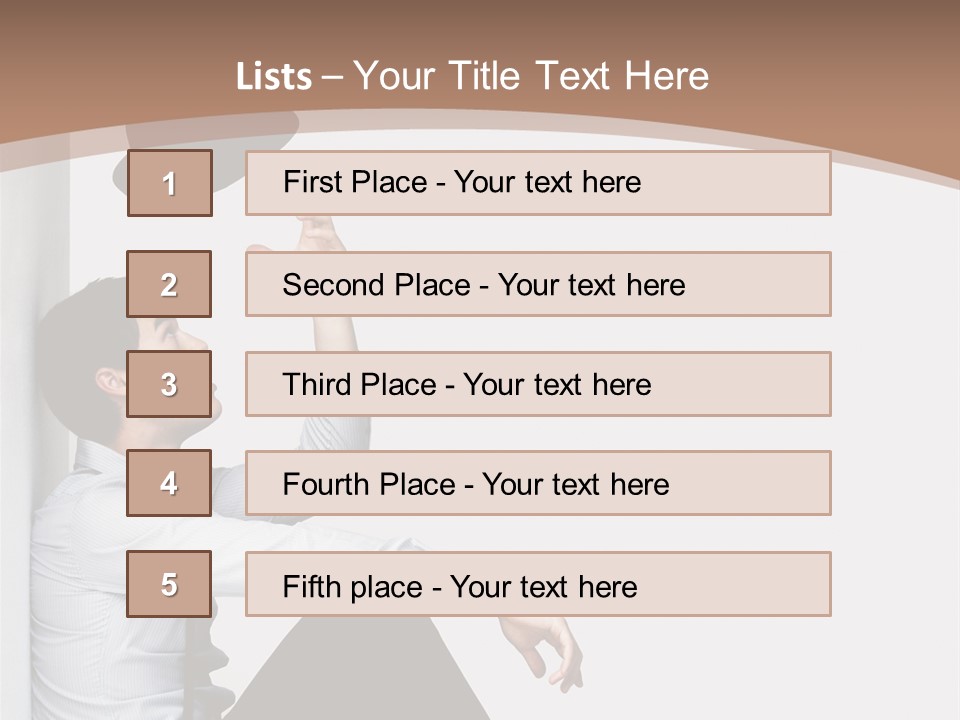Click the number 2 box
Image resolution: width=960 pixels, height=720 pixels.
(x=169, y=284)
